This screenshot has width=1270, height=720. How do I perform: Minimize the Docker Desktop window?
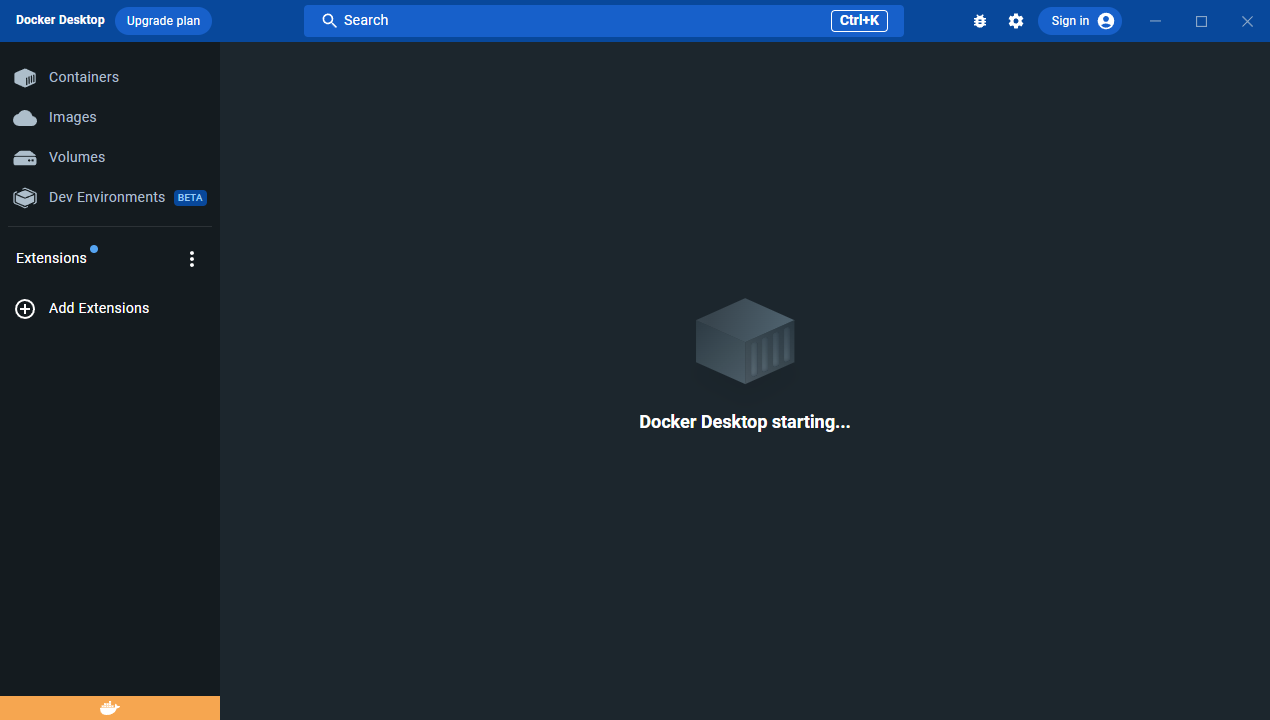coord(1156,21)
